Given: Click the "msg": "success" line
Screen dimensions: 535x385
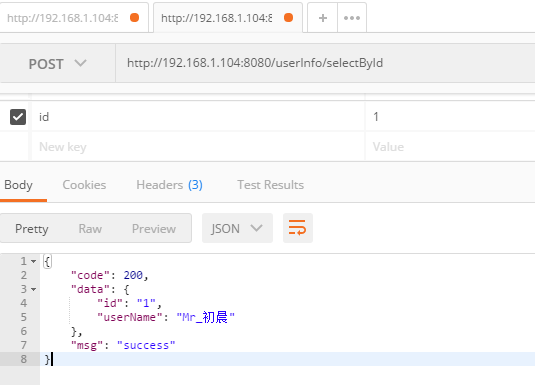Looking at the screenshot, I should (x=123, y=345).
